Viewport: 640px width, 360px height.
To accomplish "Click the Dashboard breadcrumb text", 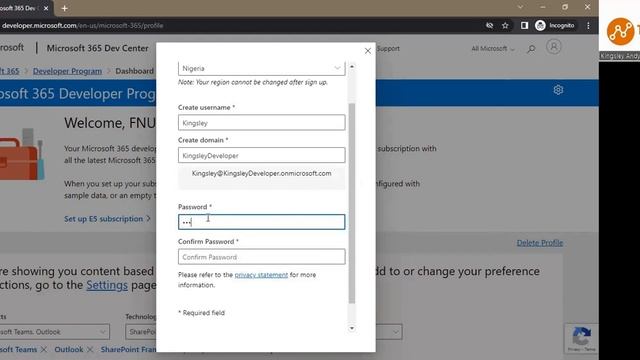I will 134,71.
